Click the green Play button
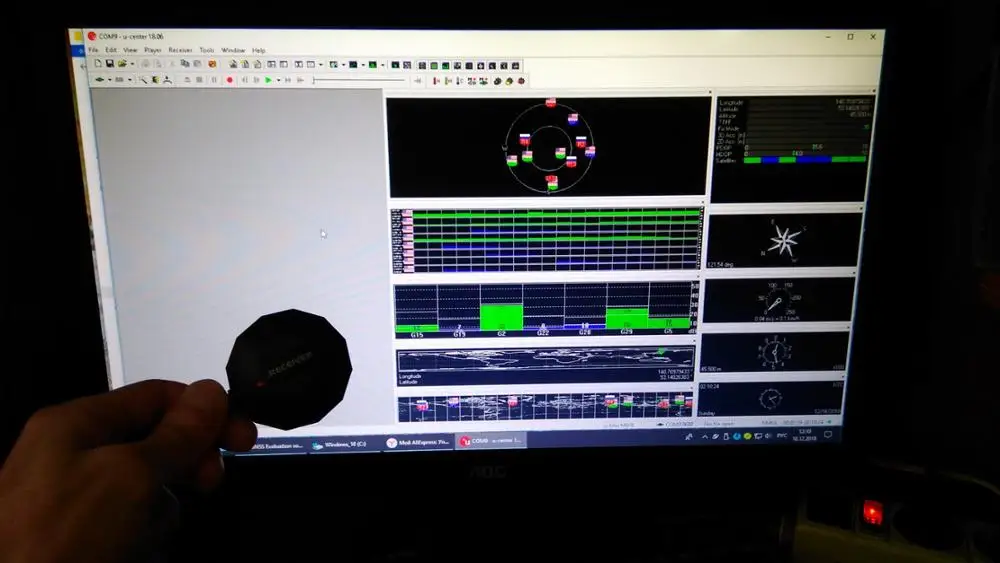1000x563 pixels. coord(268,80)
